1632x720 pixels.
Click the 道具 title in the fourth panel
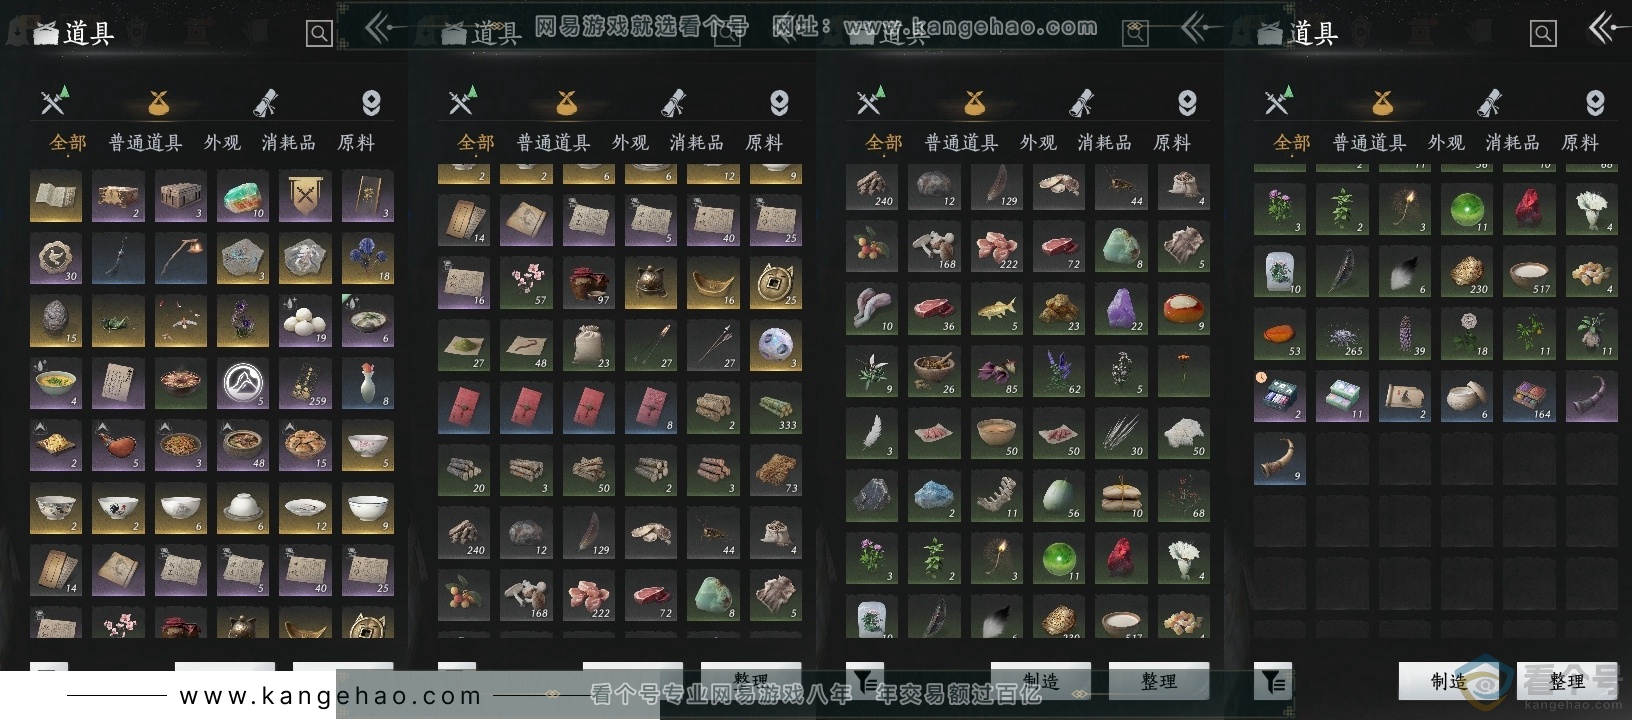tap(1313, 34)
